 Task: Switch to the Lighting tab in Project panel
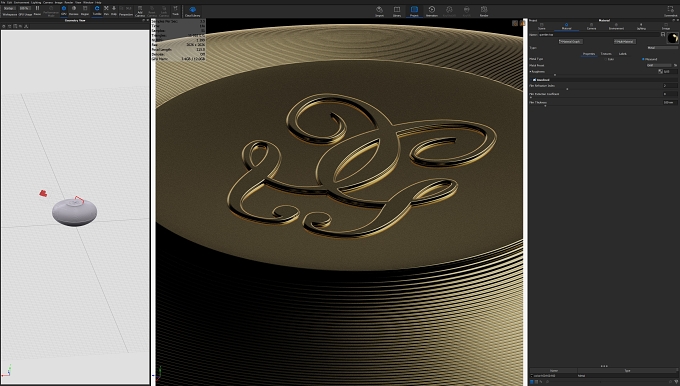641,26
